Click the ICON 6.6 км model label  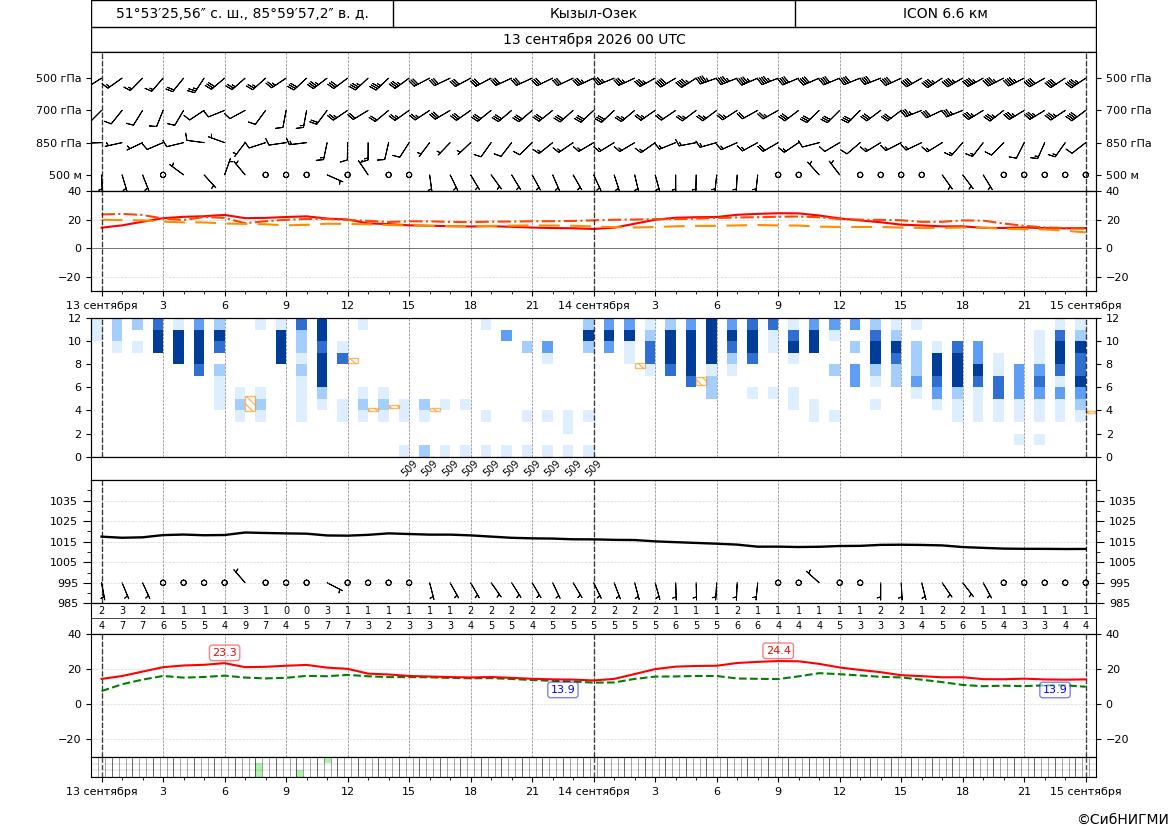(945, 13)
